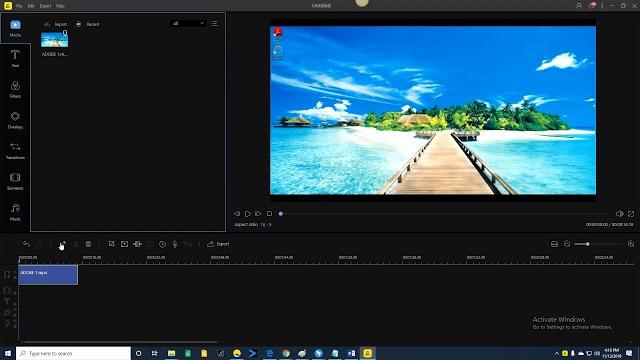Stop preview playback
The image size is (640, 360).
(x=269, y=213)
